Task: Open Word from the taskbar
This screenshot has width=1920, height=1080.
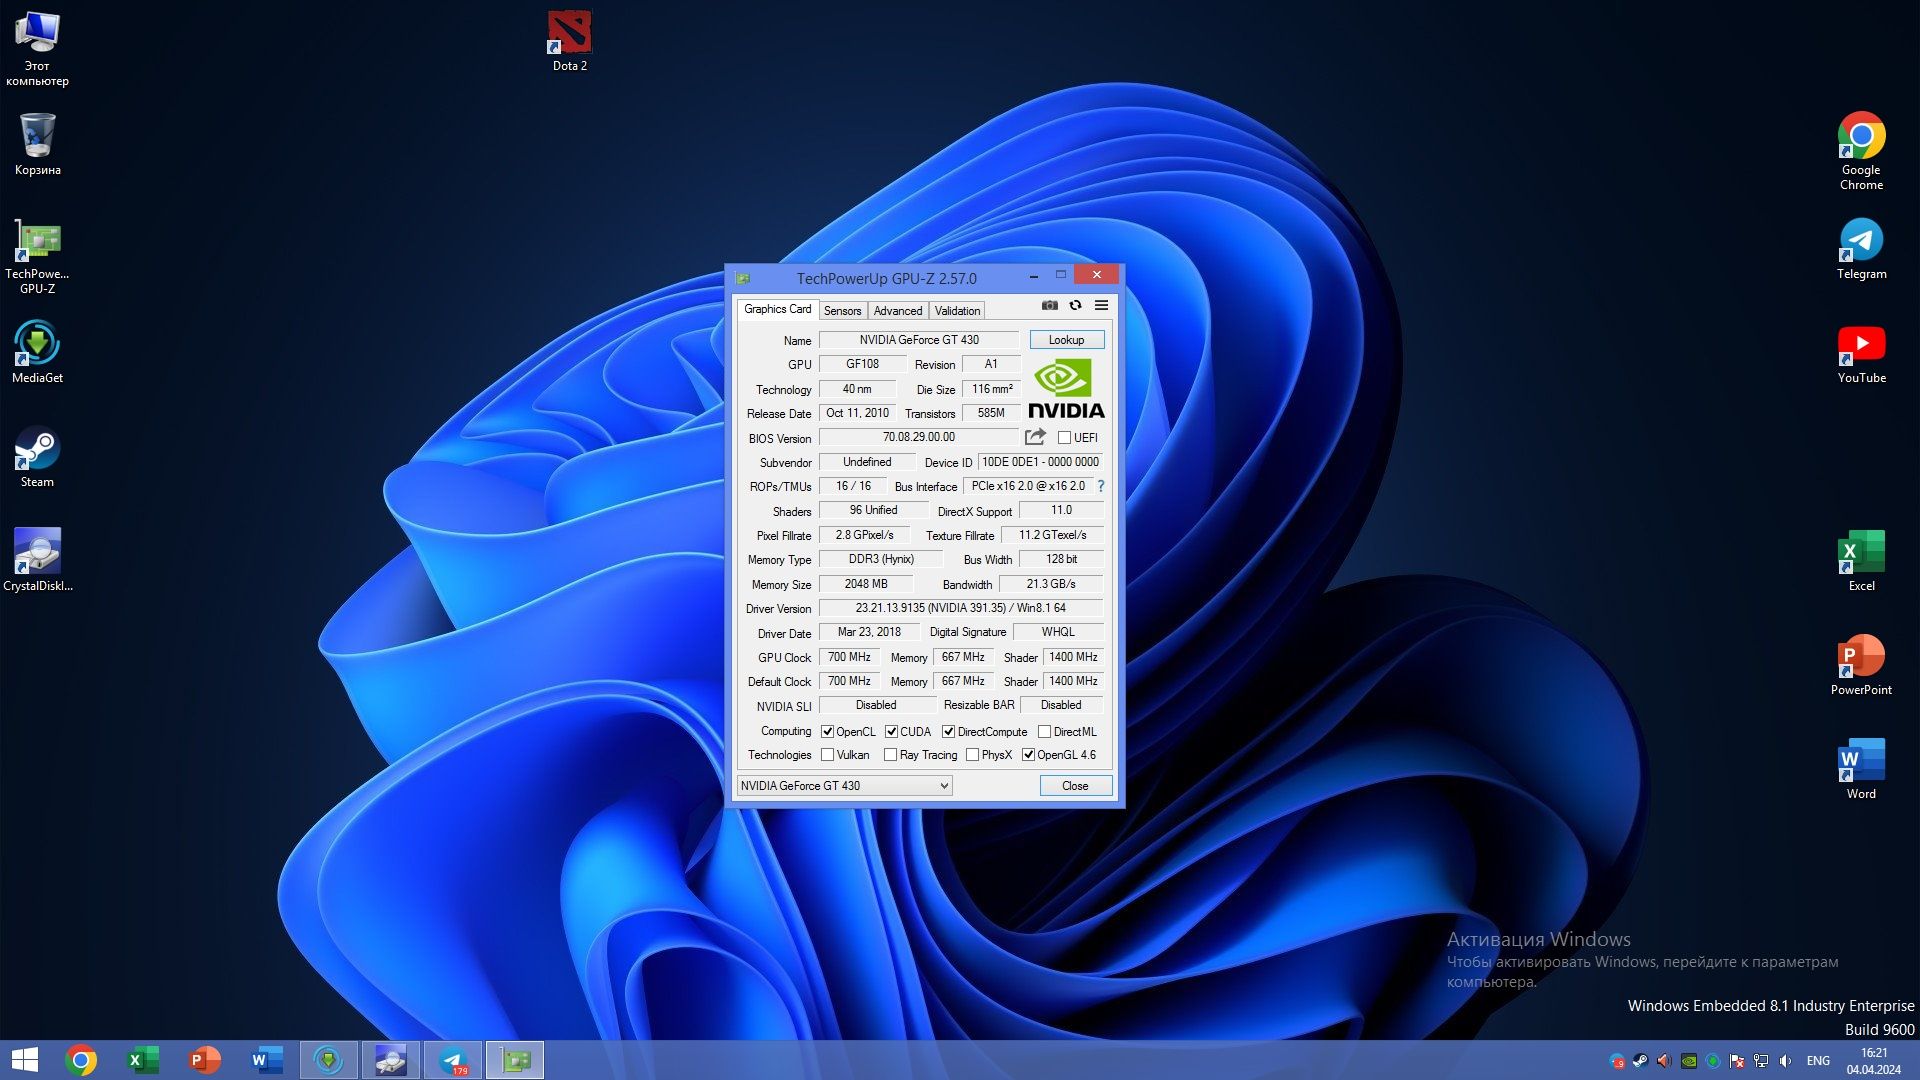Action: (266, 1060)
